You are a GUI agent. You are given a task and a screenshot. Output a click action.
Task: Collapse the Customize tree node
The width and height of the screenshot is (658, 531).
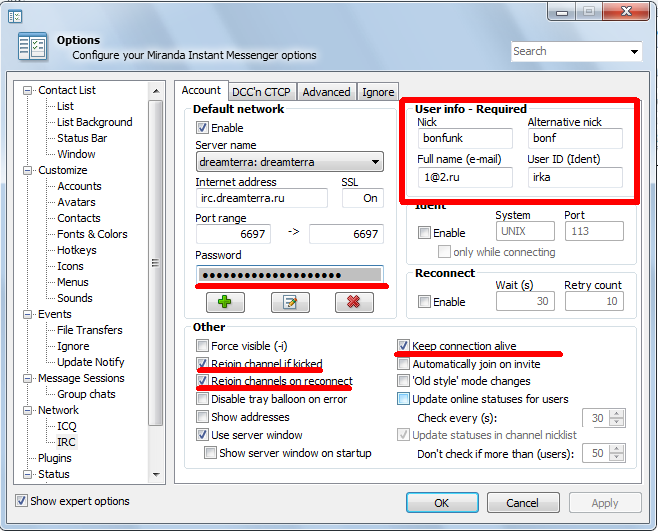click(27, 170)
